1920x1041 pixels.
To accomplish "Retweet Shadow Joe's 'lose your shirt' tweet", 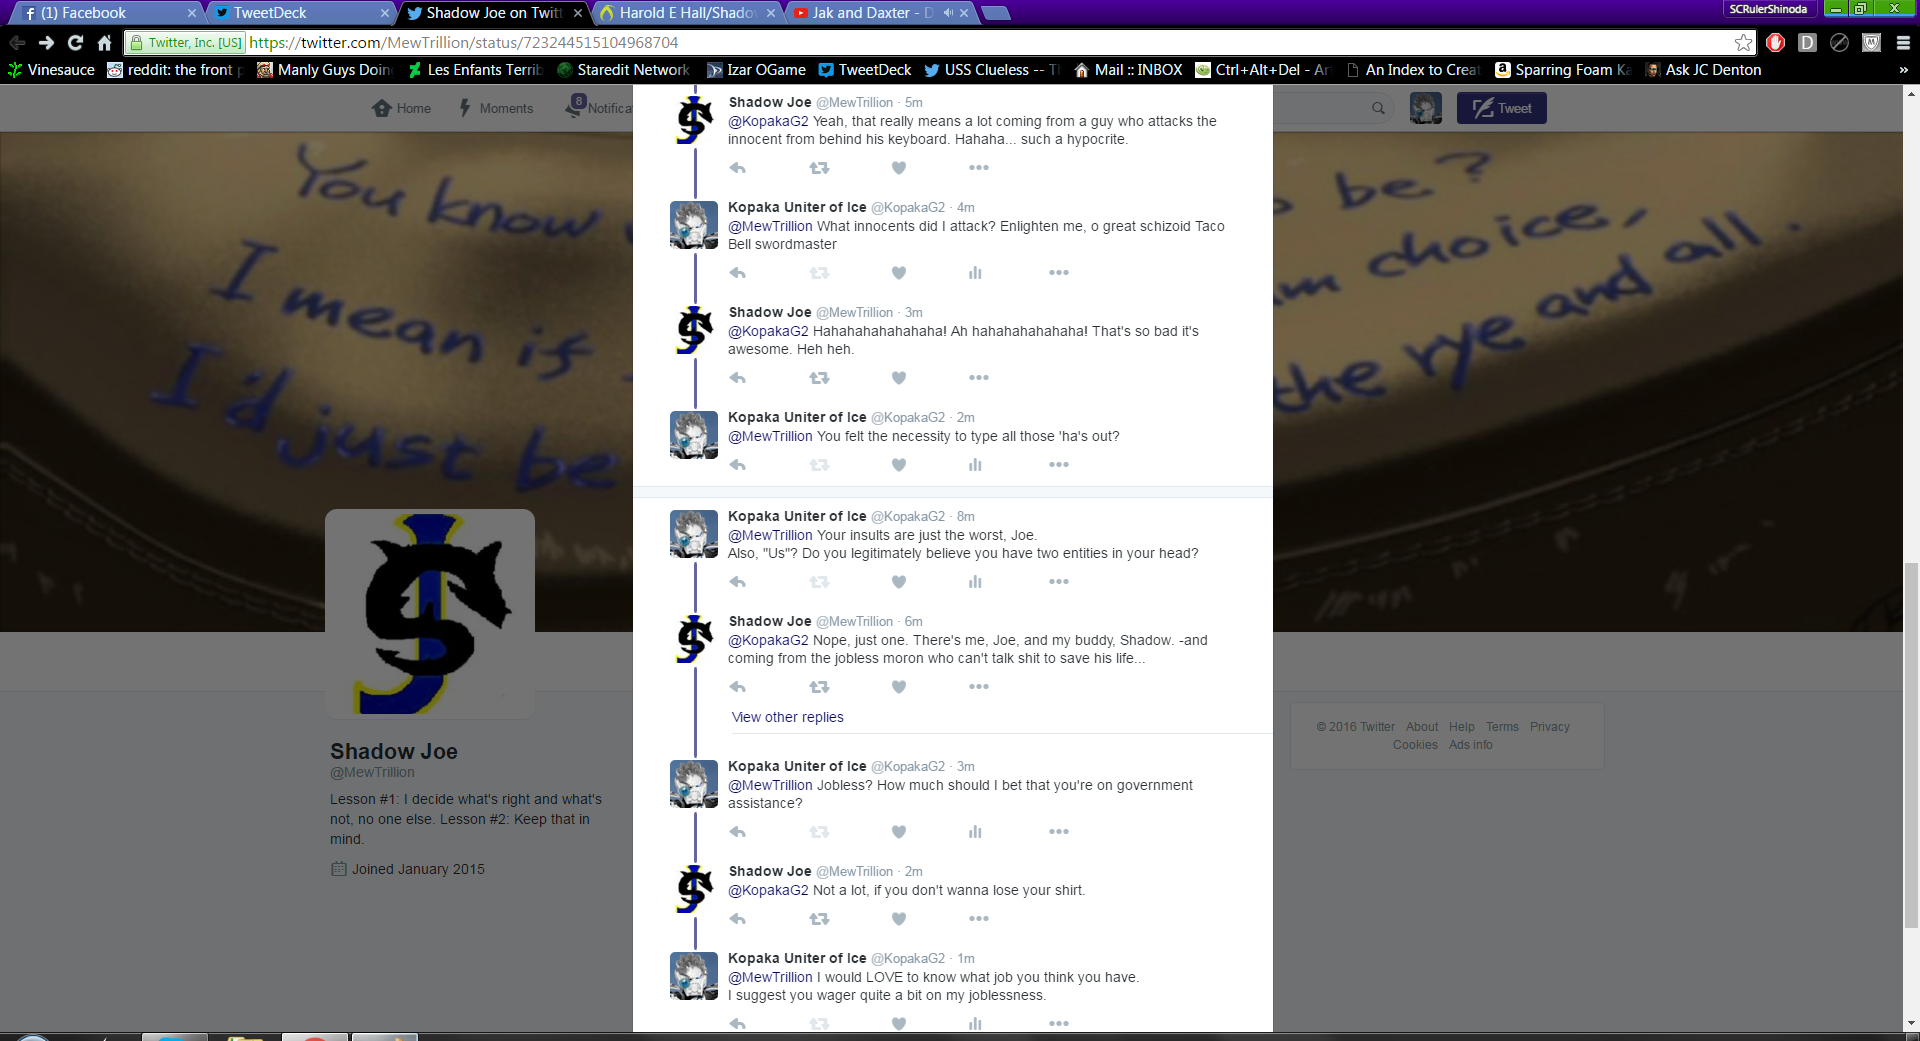I will [x=819, y=919].
